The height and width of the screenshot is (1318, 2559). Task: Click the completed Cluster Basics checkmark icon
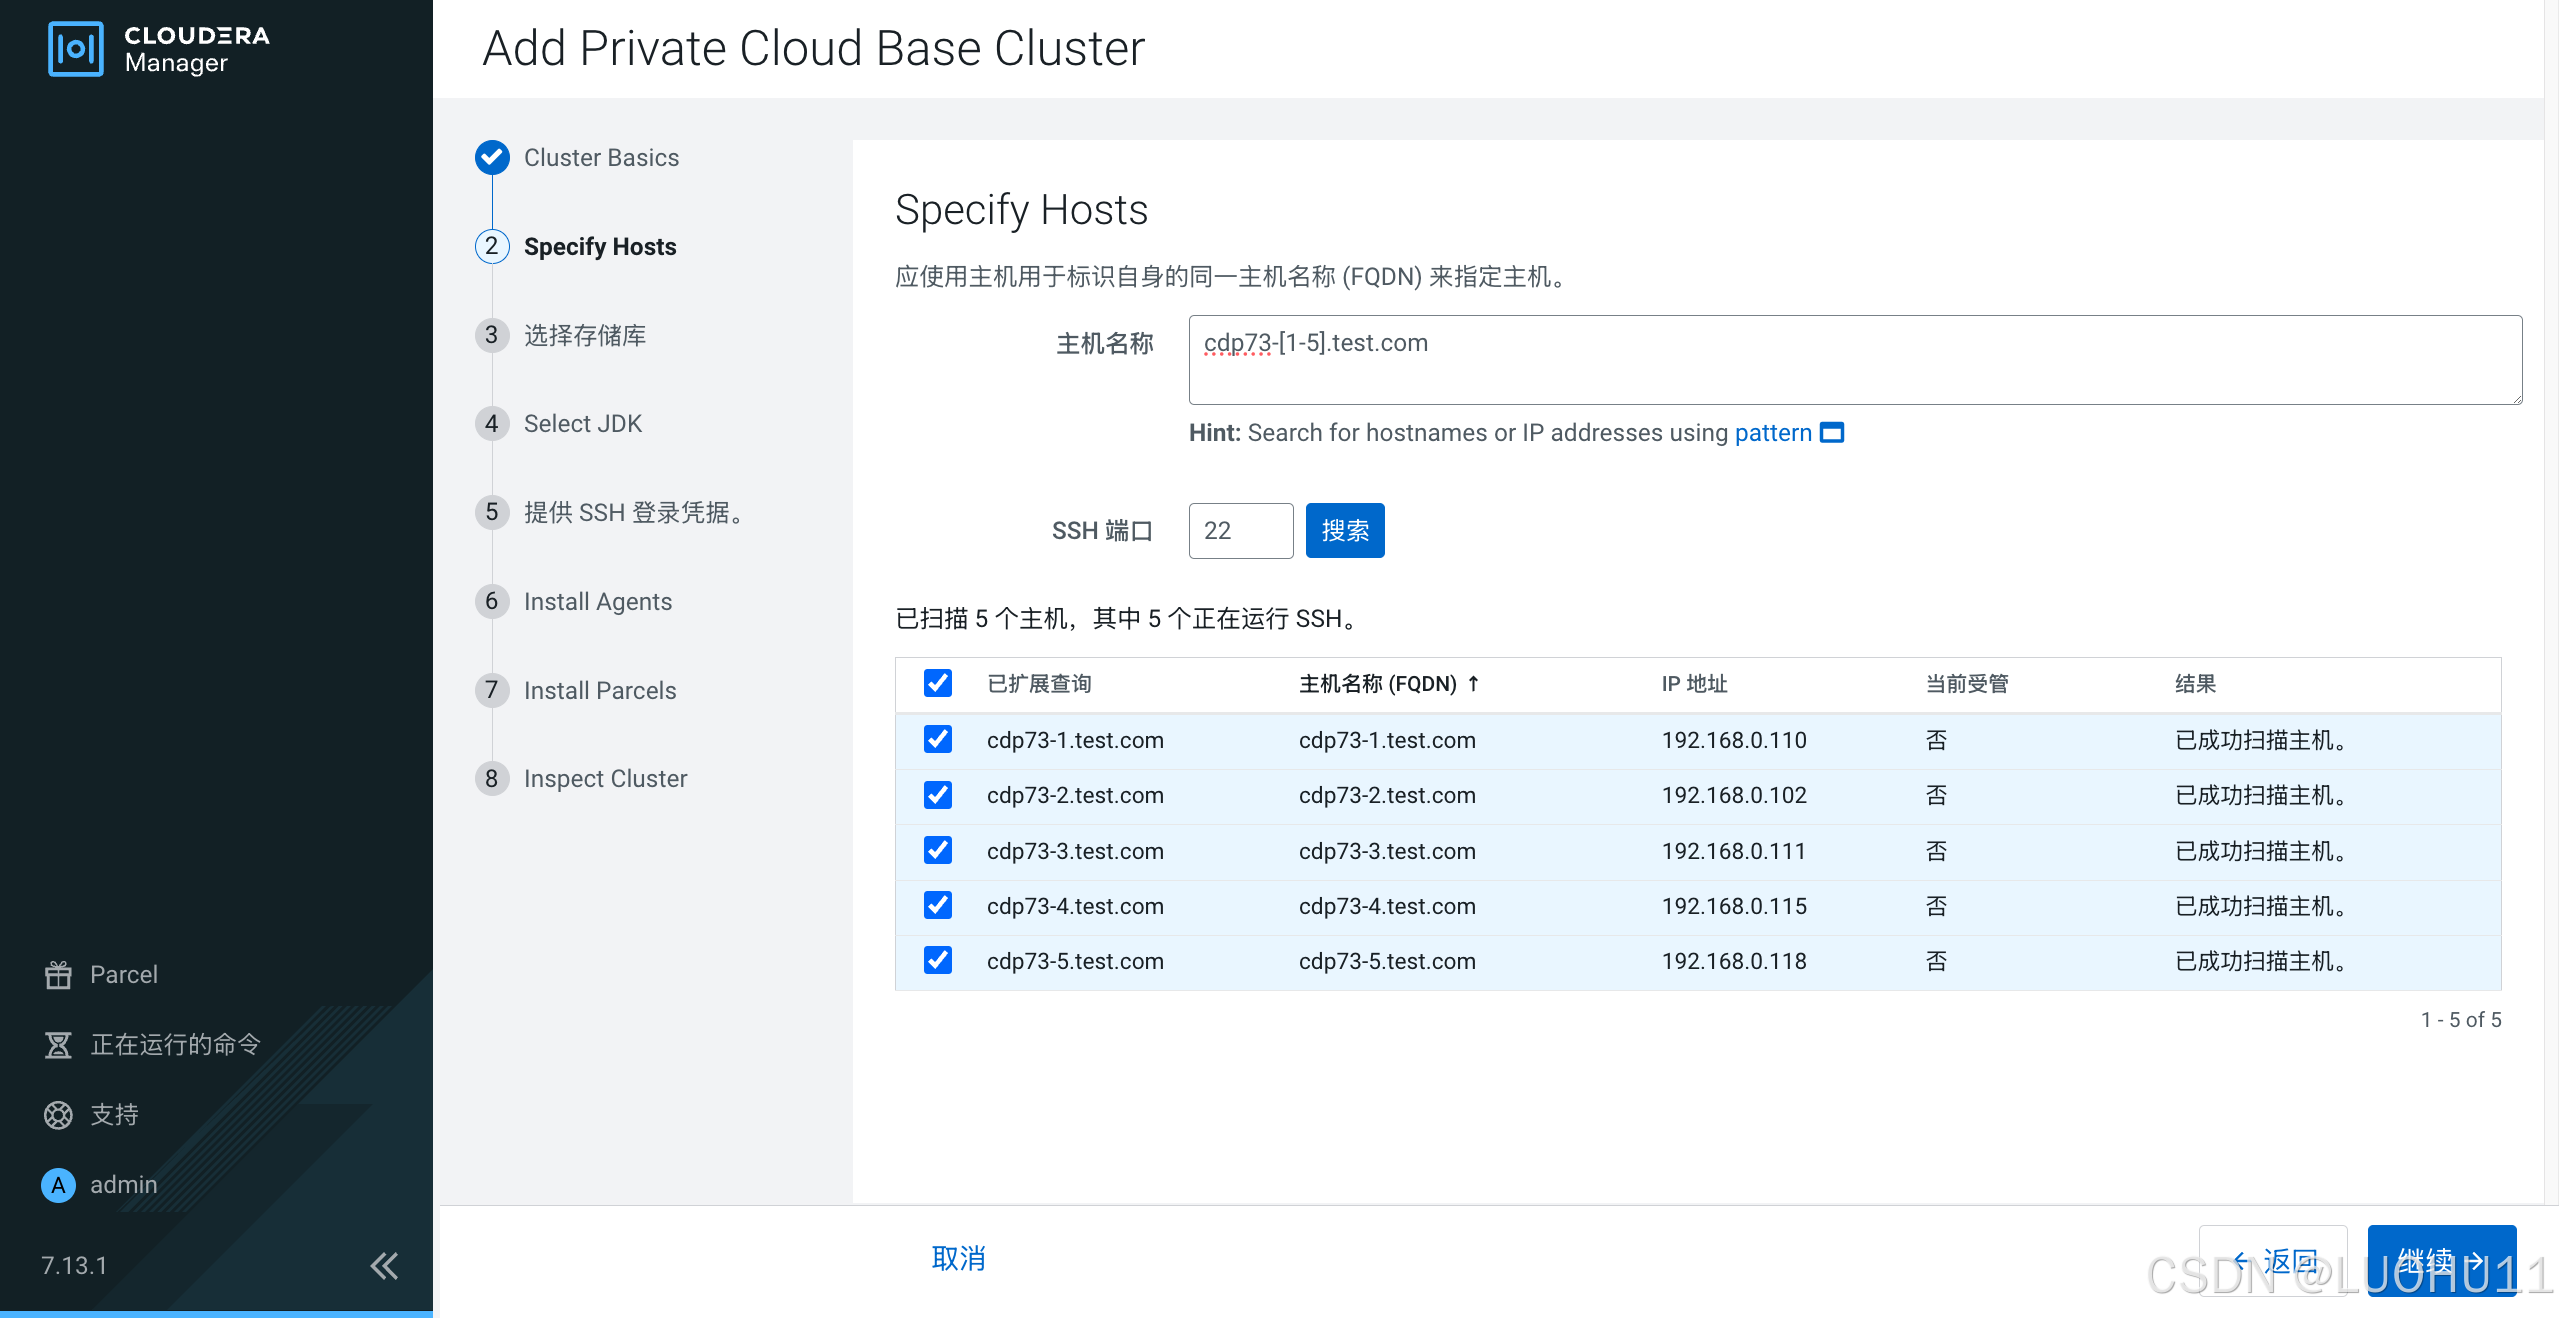tap(492, 157)
